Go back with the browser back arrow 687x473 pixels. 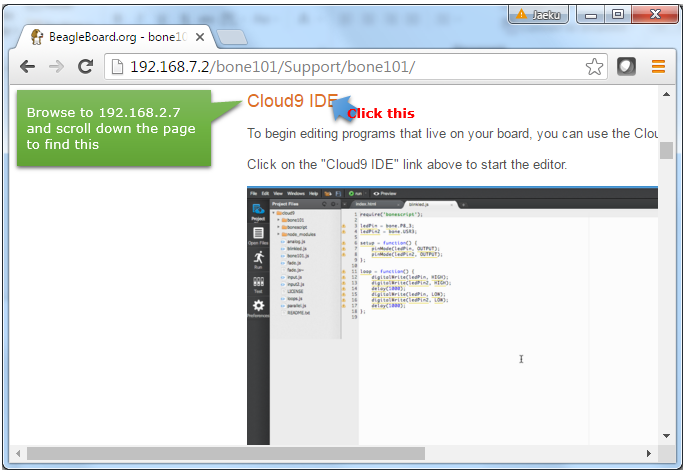click(x=28, y=67)
